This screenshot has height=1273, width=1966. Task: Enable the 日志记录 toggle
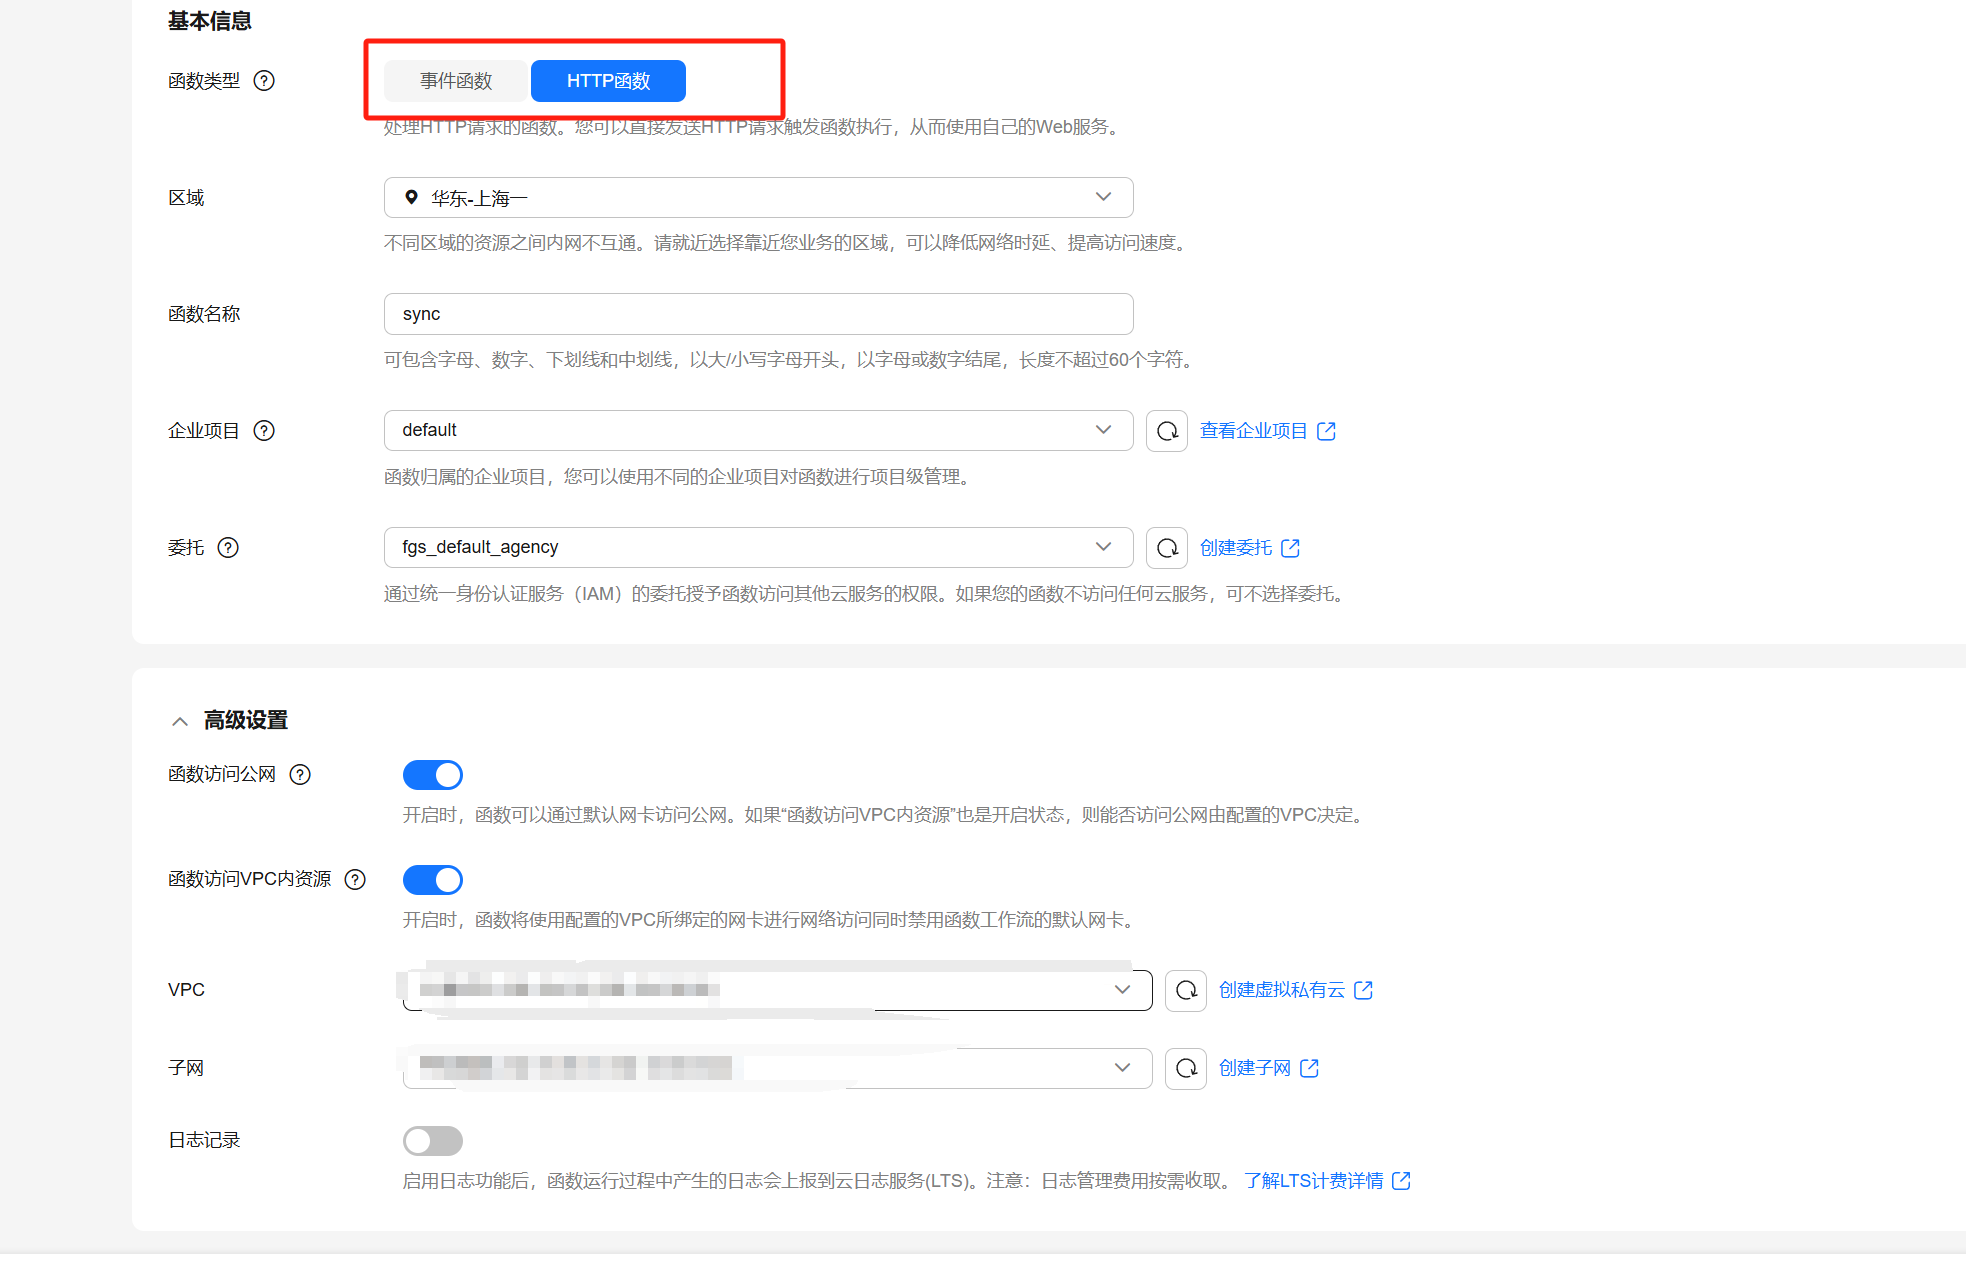[432, 1141]
